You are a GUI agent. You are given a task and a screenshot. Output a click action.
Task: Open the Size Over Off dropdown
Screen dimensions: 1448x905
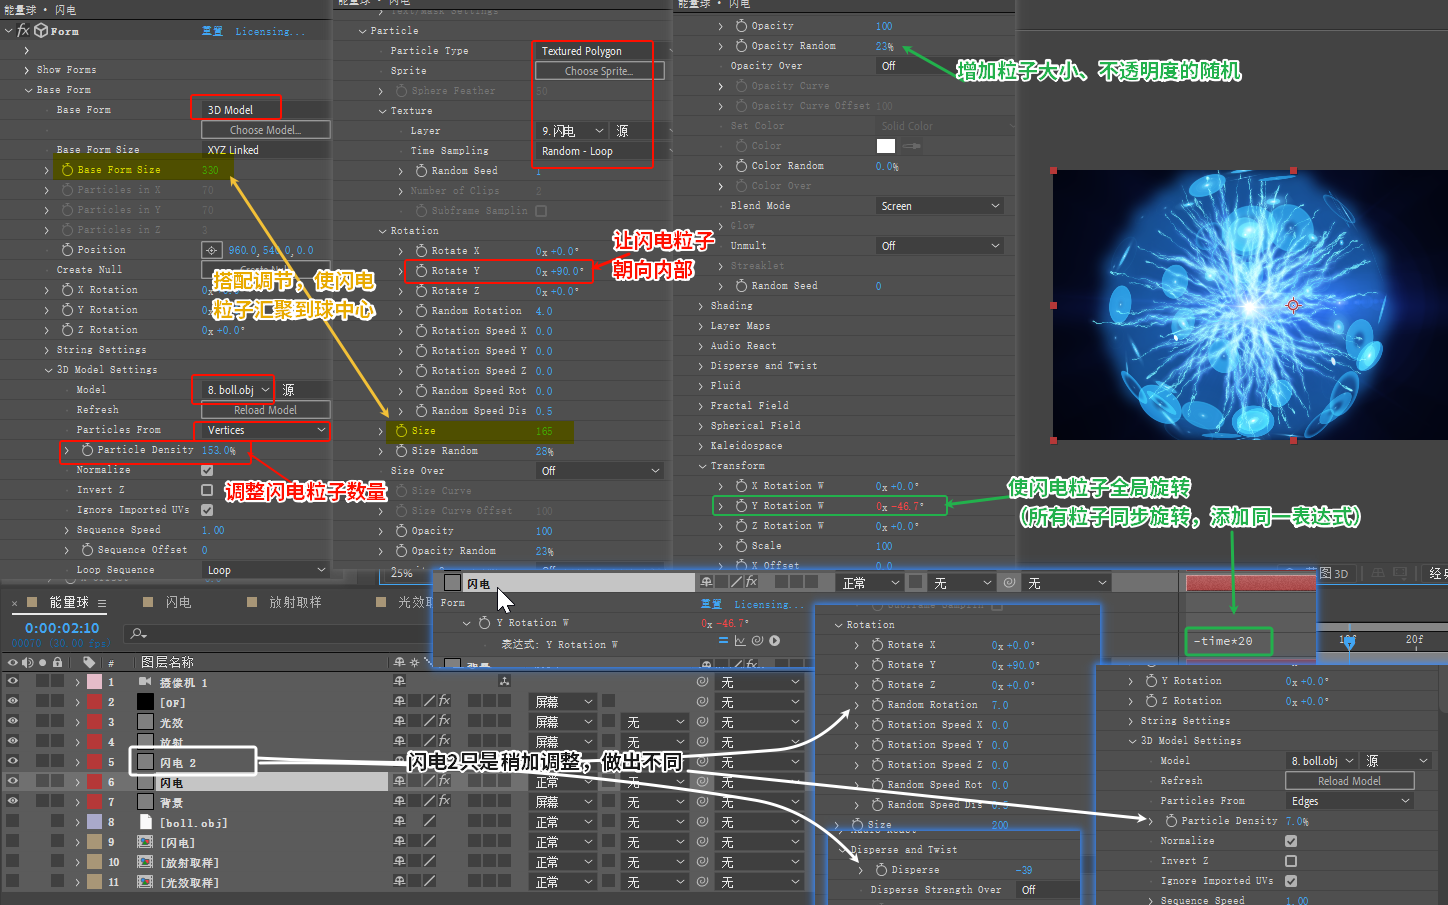pyautogui.click(x=600, y=471)
